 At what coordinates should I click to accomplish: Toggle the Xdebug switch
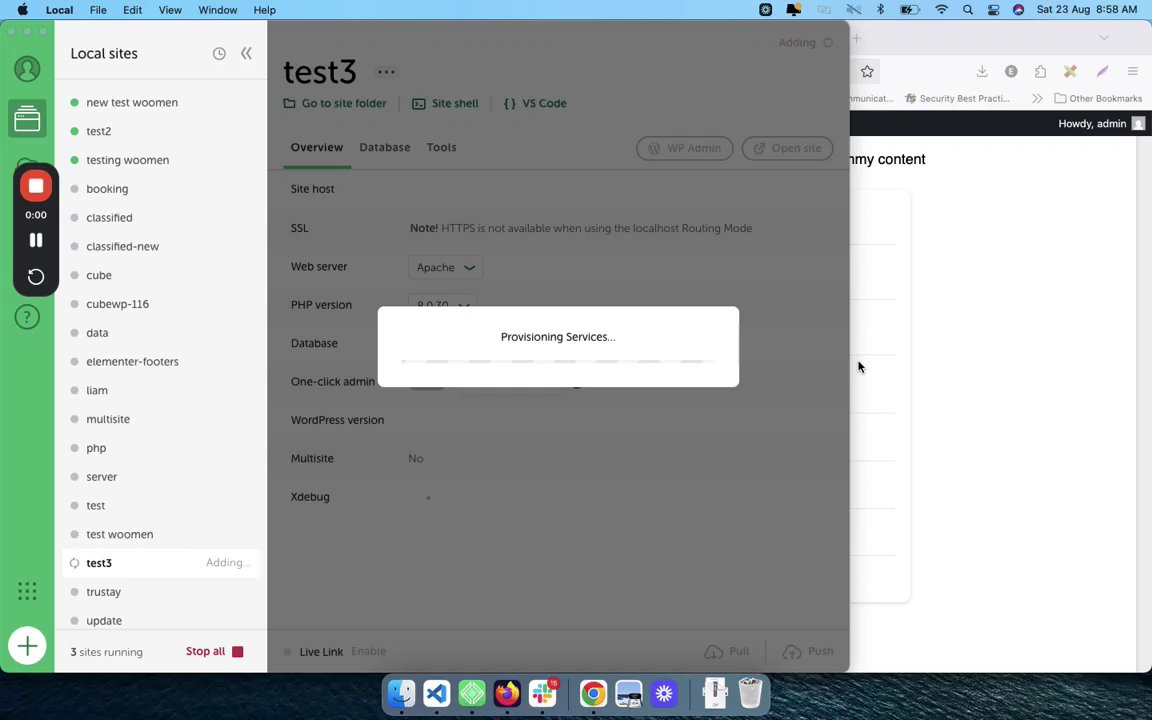coord(428,497)
